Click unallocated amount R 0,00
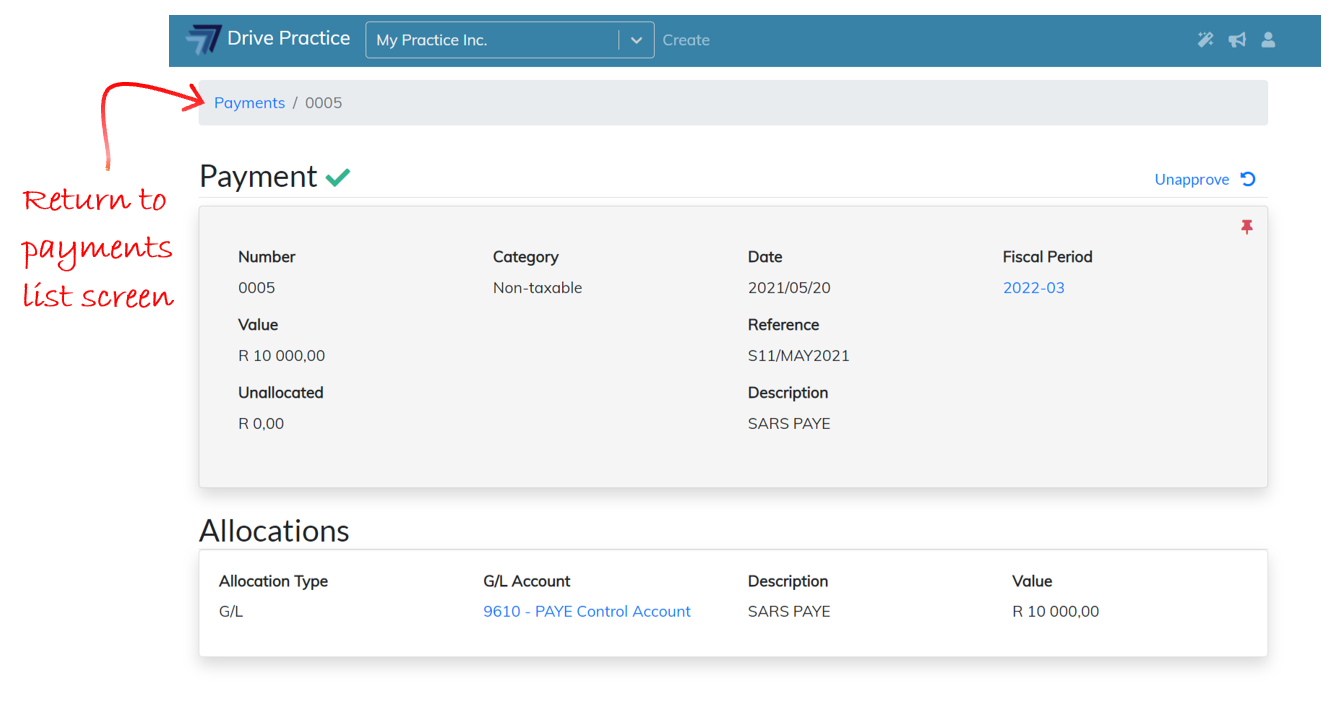The height and width of the screenshot is (707, 1343). click(x=261, y=424)
